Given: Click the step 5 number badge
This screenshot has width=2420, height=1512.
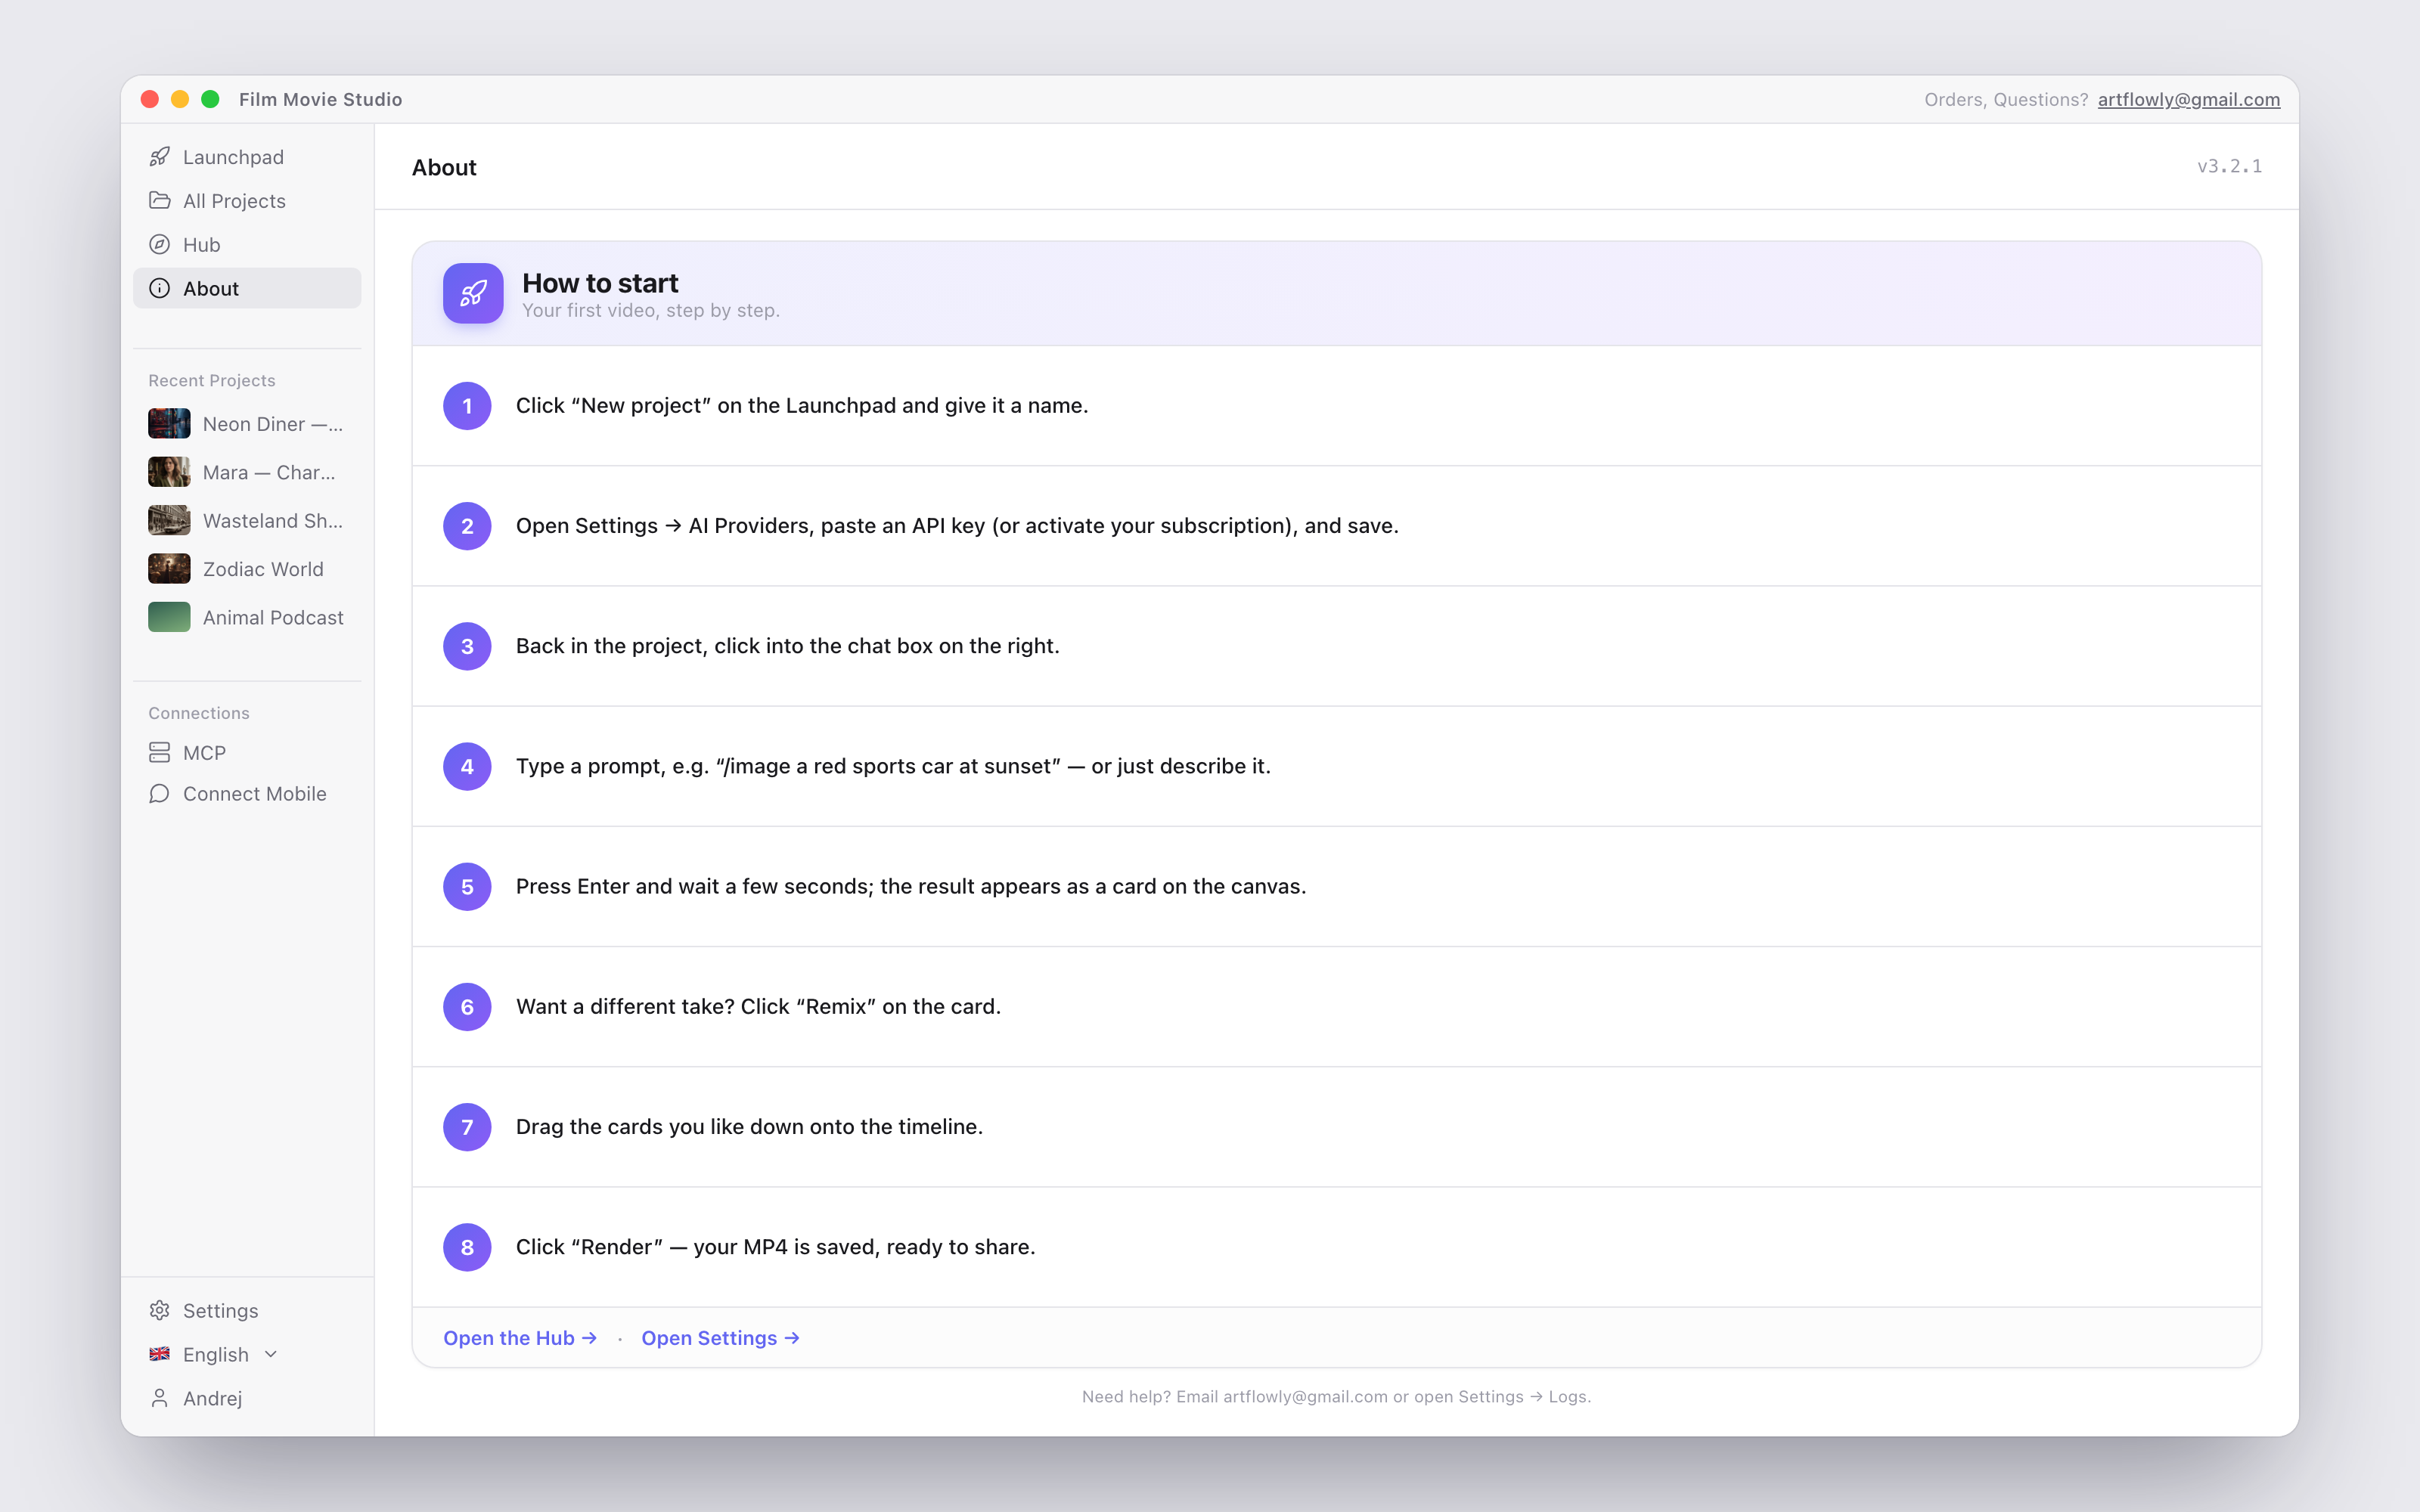Looking at the screenshot, I should point(467,887).
